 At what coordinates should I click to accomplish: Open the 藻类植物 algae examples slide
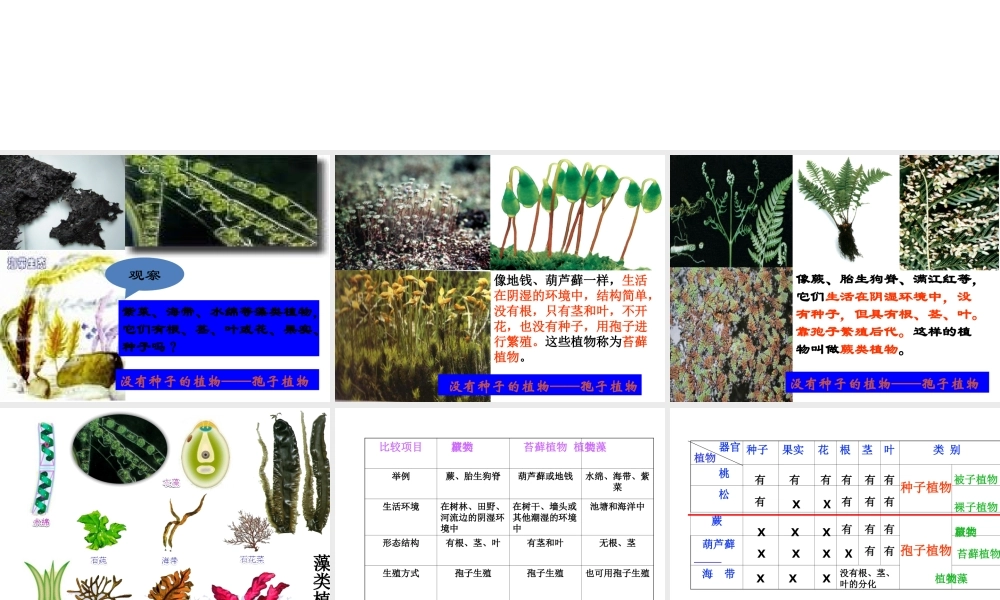(165, 504)
